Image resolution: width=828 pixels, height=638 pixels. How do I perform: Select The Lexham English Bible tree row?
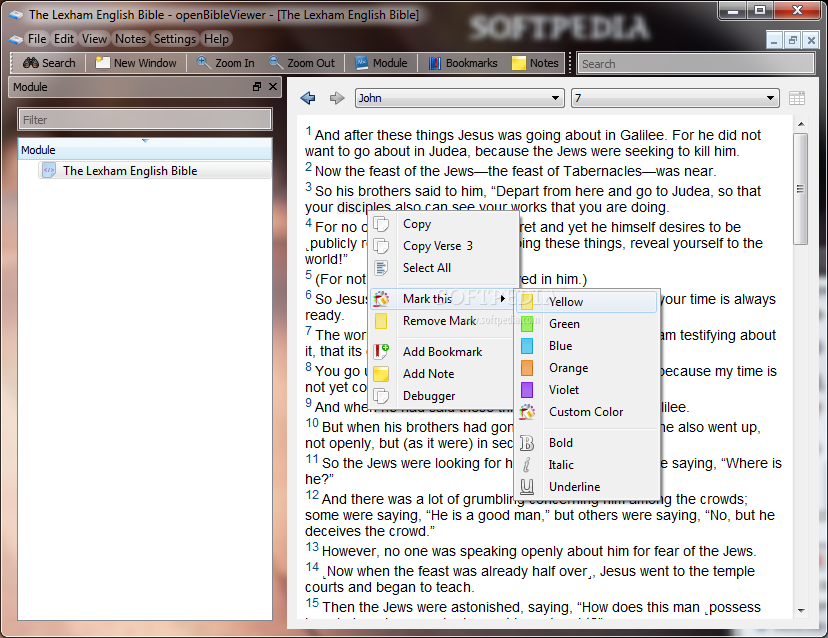click(154, 171)
